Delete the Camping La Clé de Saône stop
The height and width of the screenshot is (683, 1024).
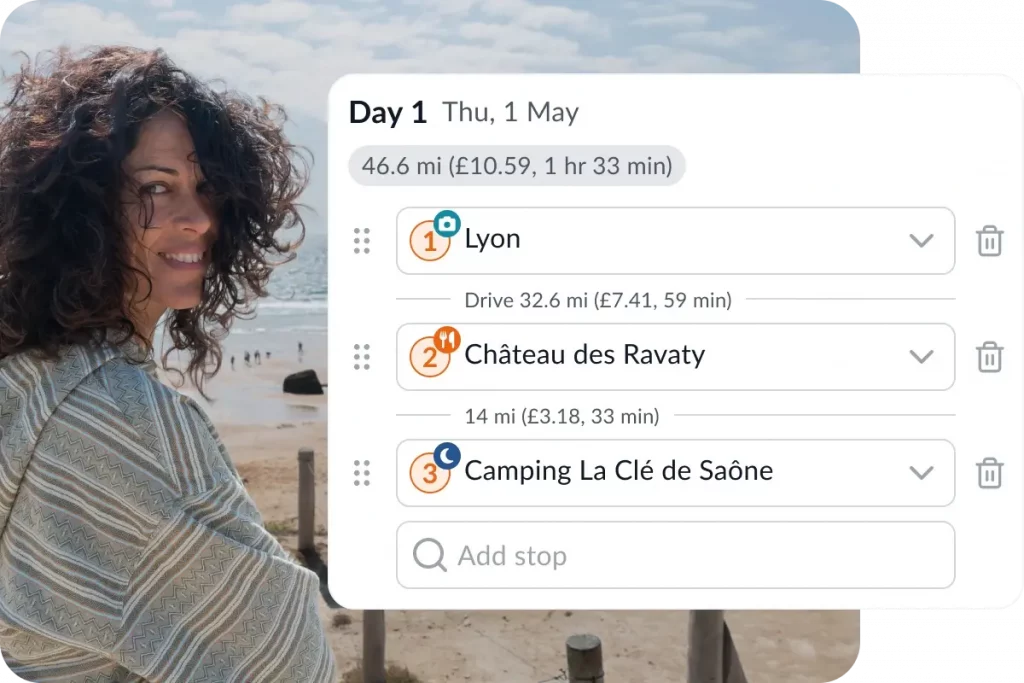[989, 473]
